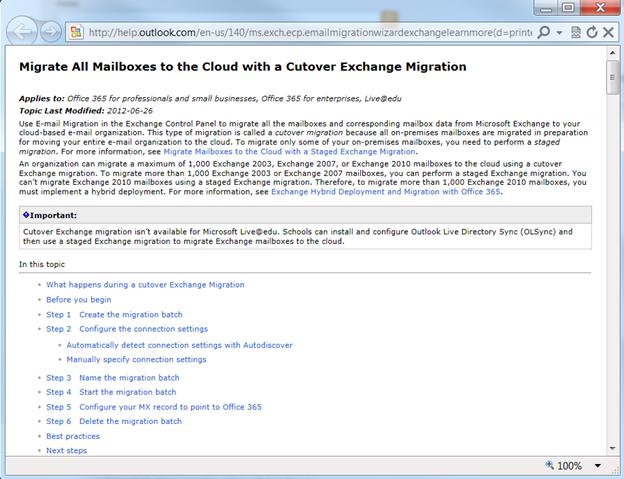Close the browser window
The image size is (624, 479).
[601, 8]
